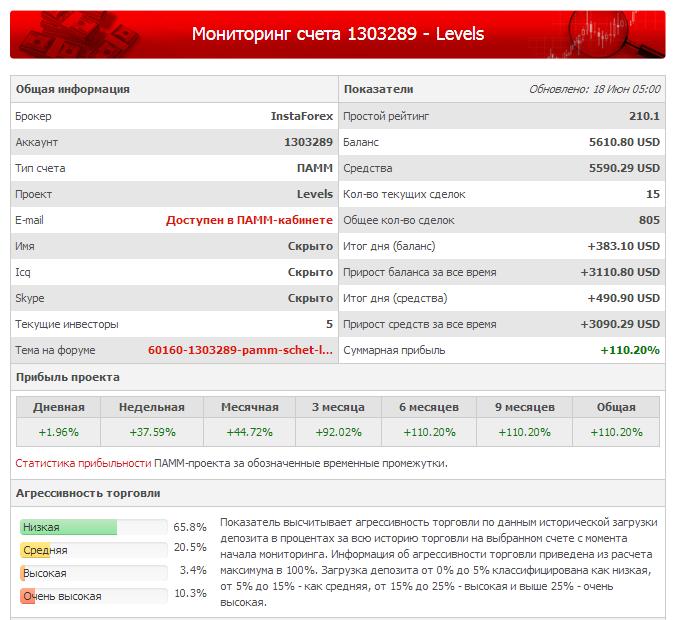Click the 'Высокая' aggressiveness bar
The height and width of the screenshot is (620, 674).
point(94,573)
